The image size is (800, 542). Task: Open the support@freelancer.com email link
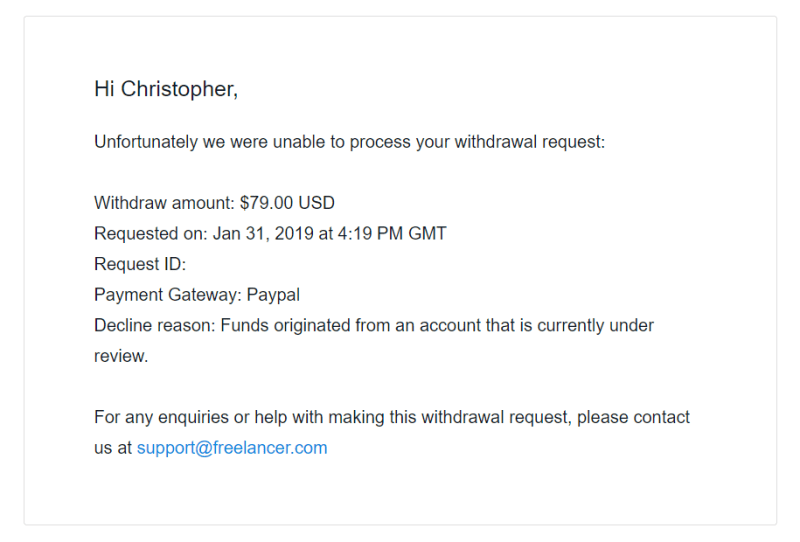pyautogui.click(x=232, y=448)
